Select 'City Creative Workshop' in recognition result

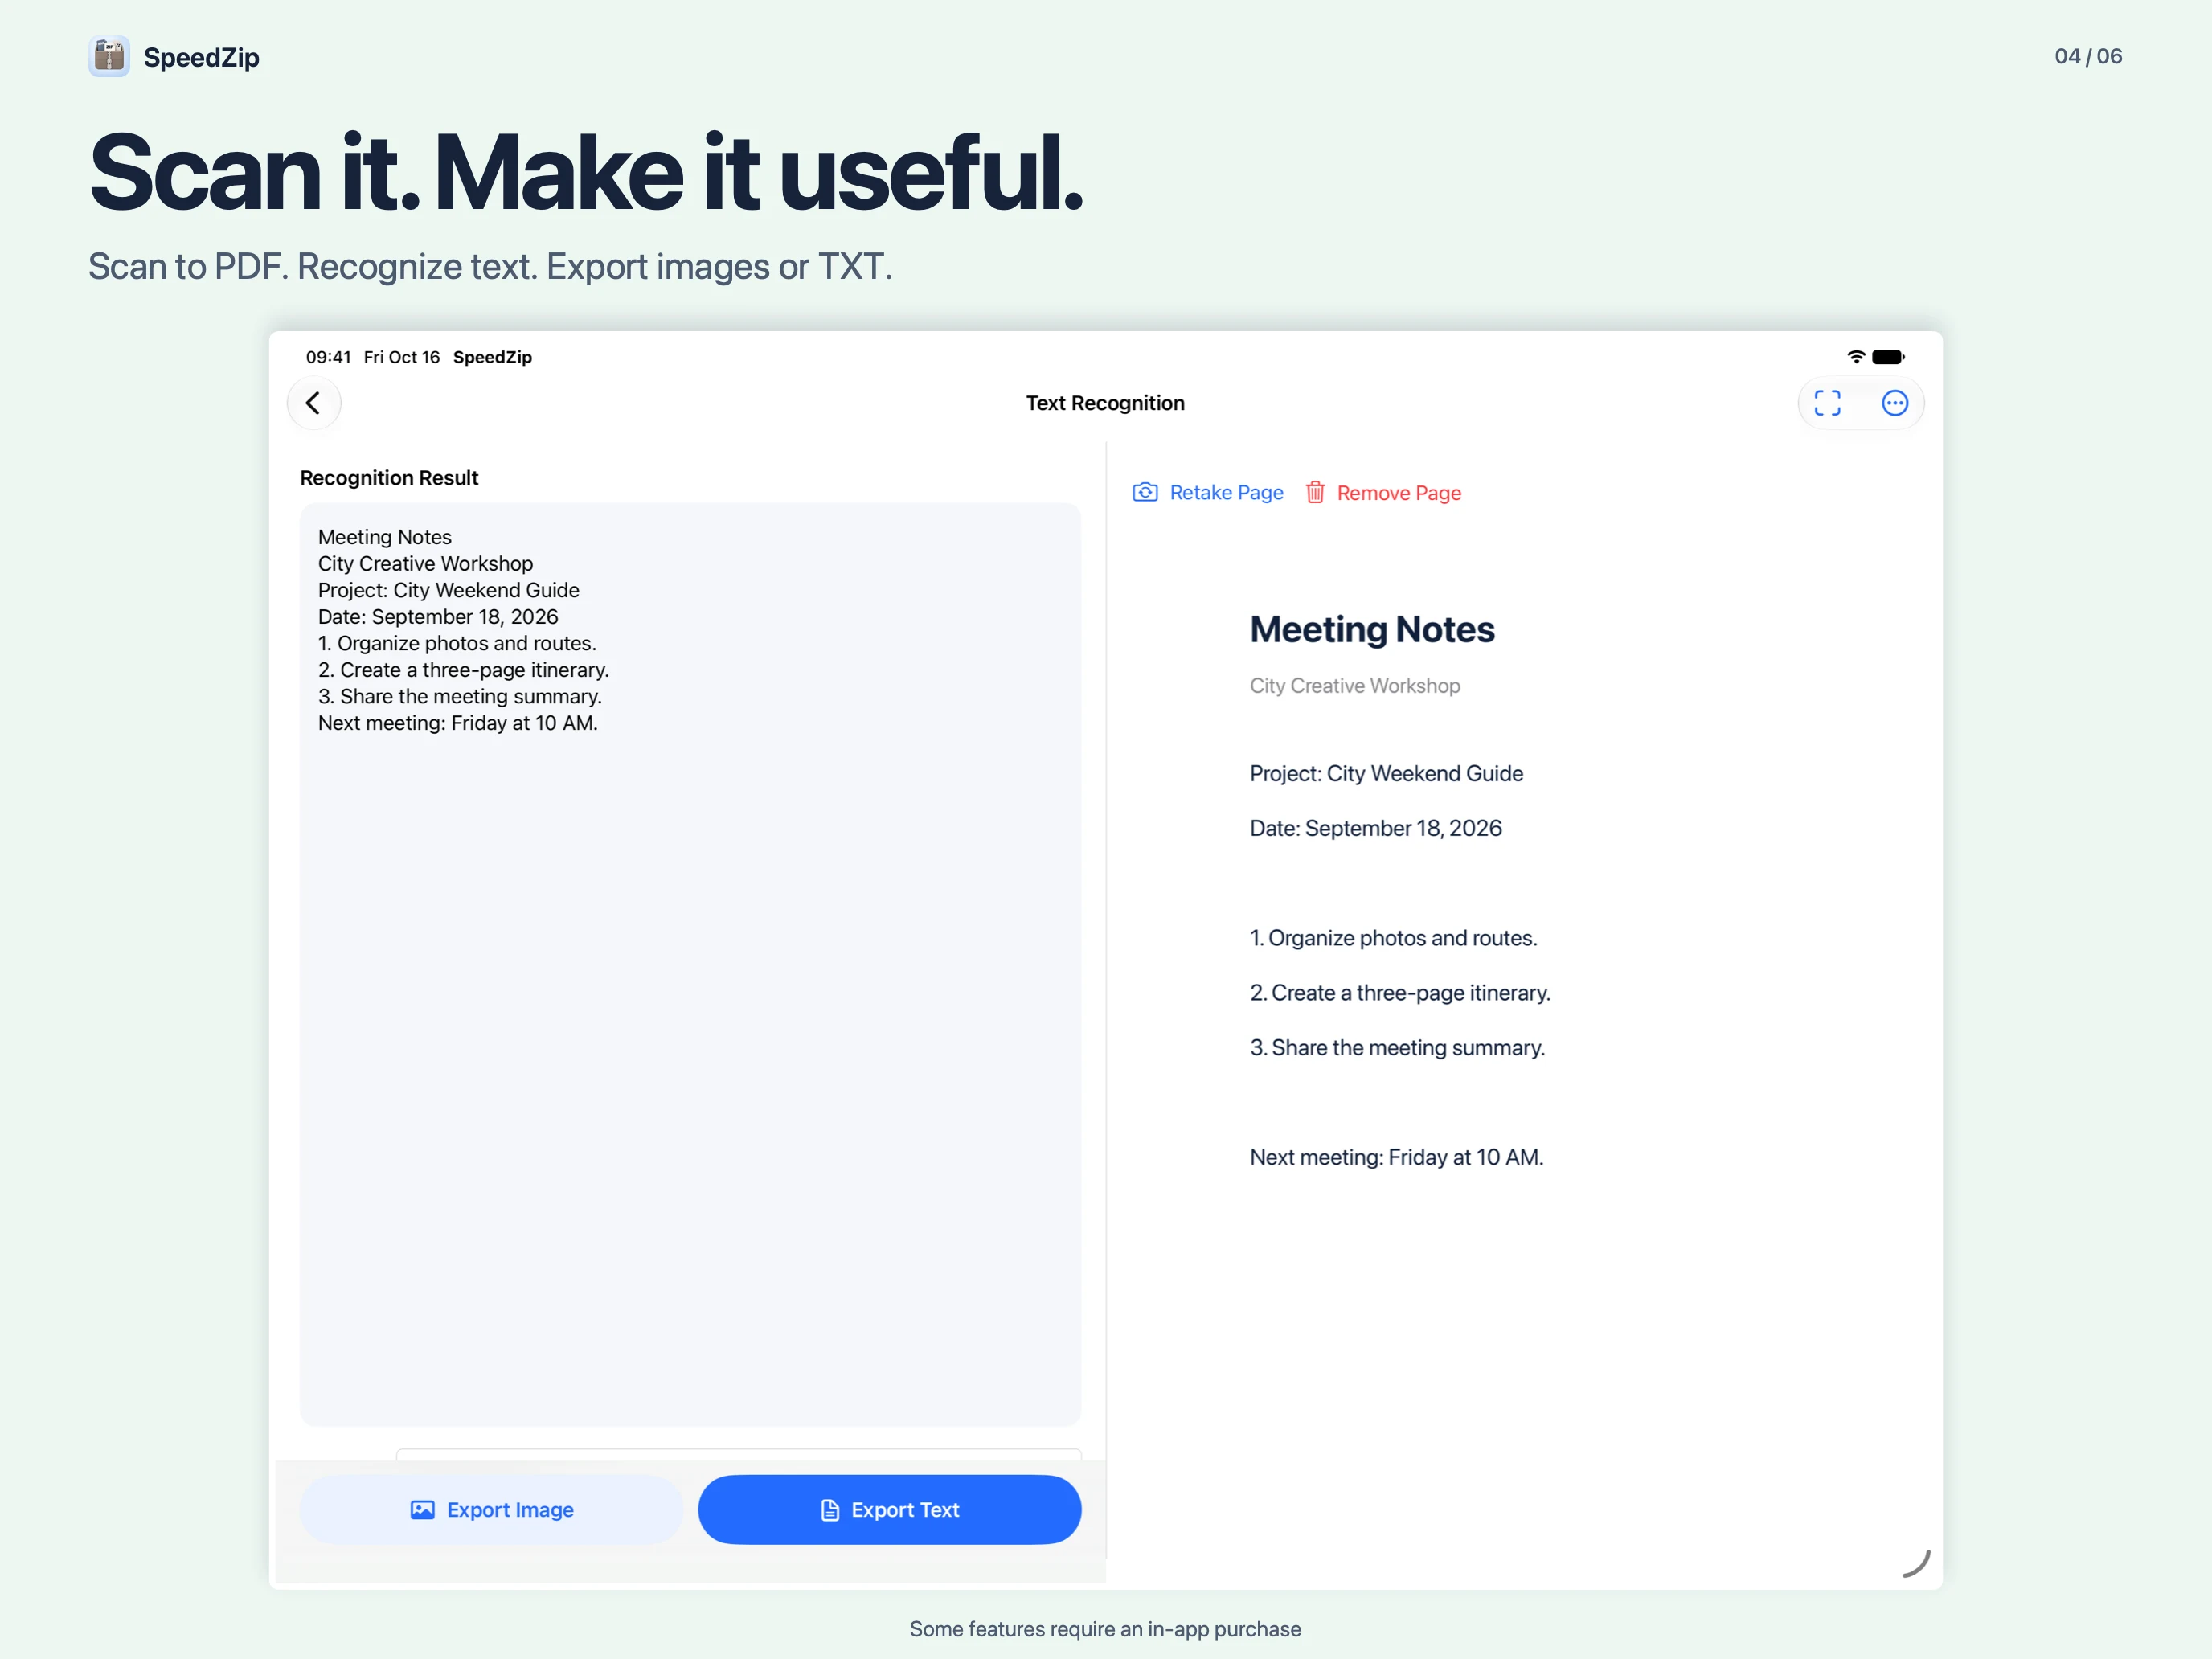[425, 564]
